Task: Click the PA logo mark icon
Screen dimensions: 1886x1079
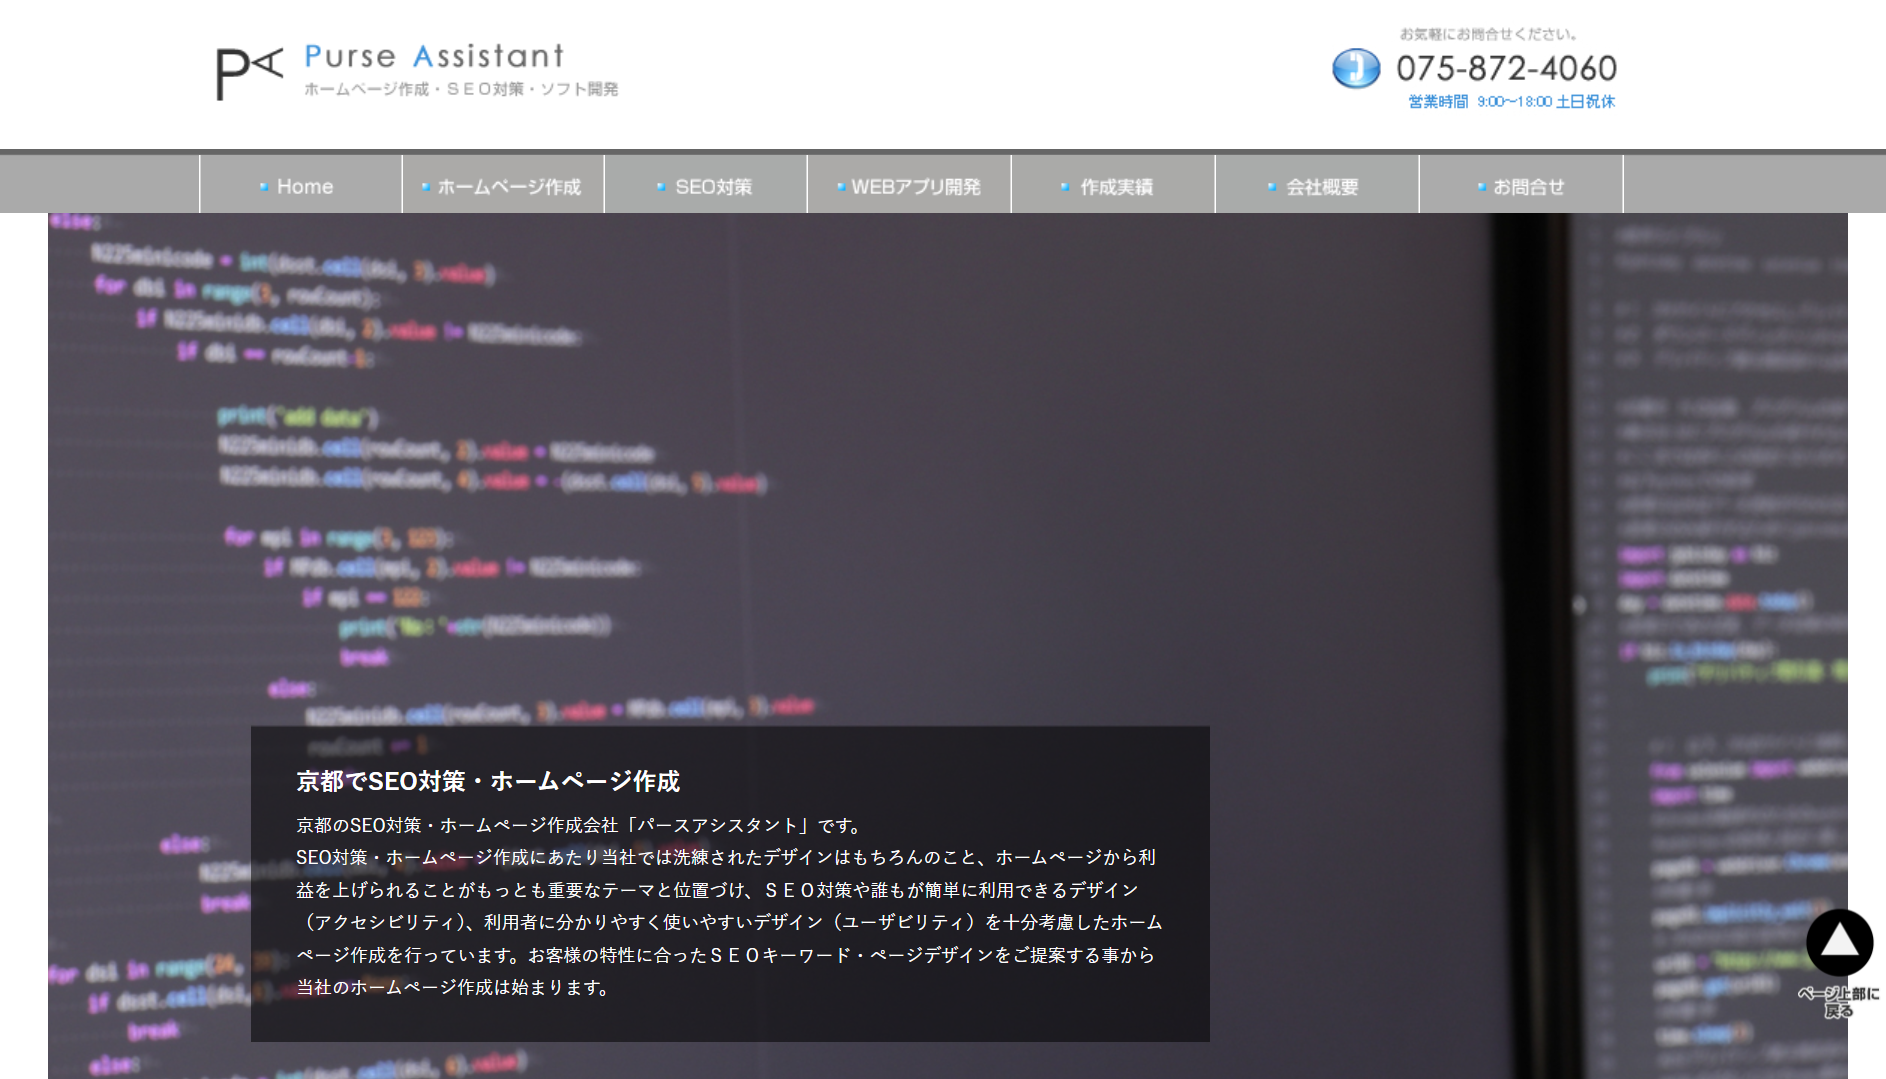Action: pyautogui.click(x=249, y=72)
